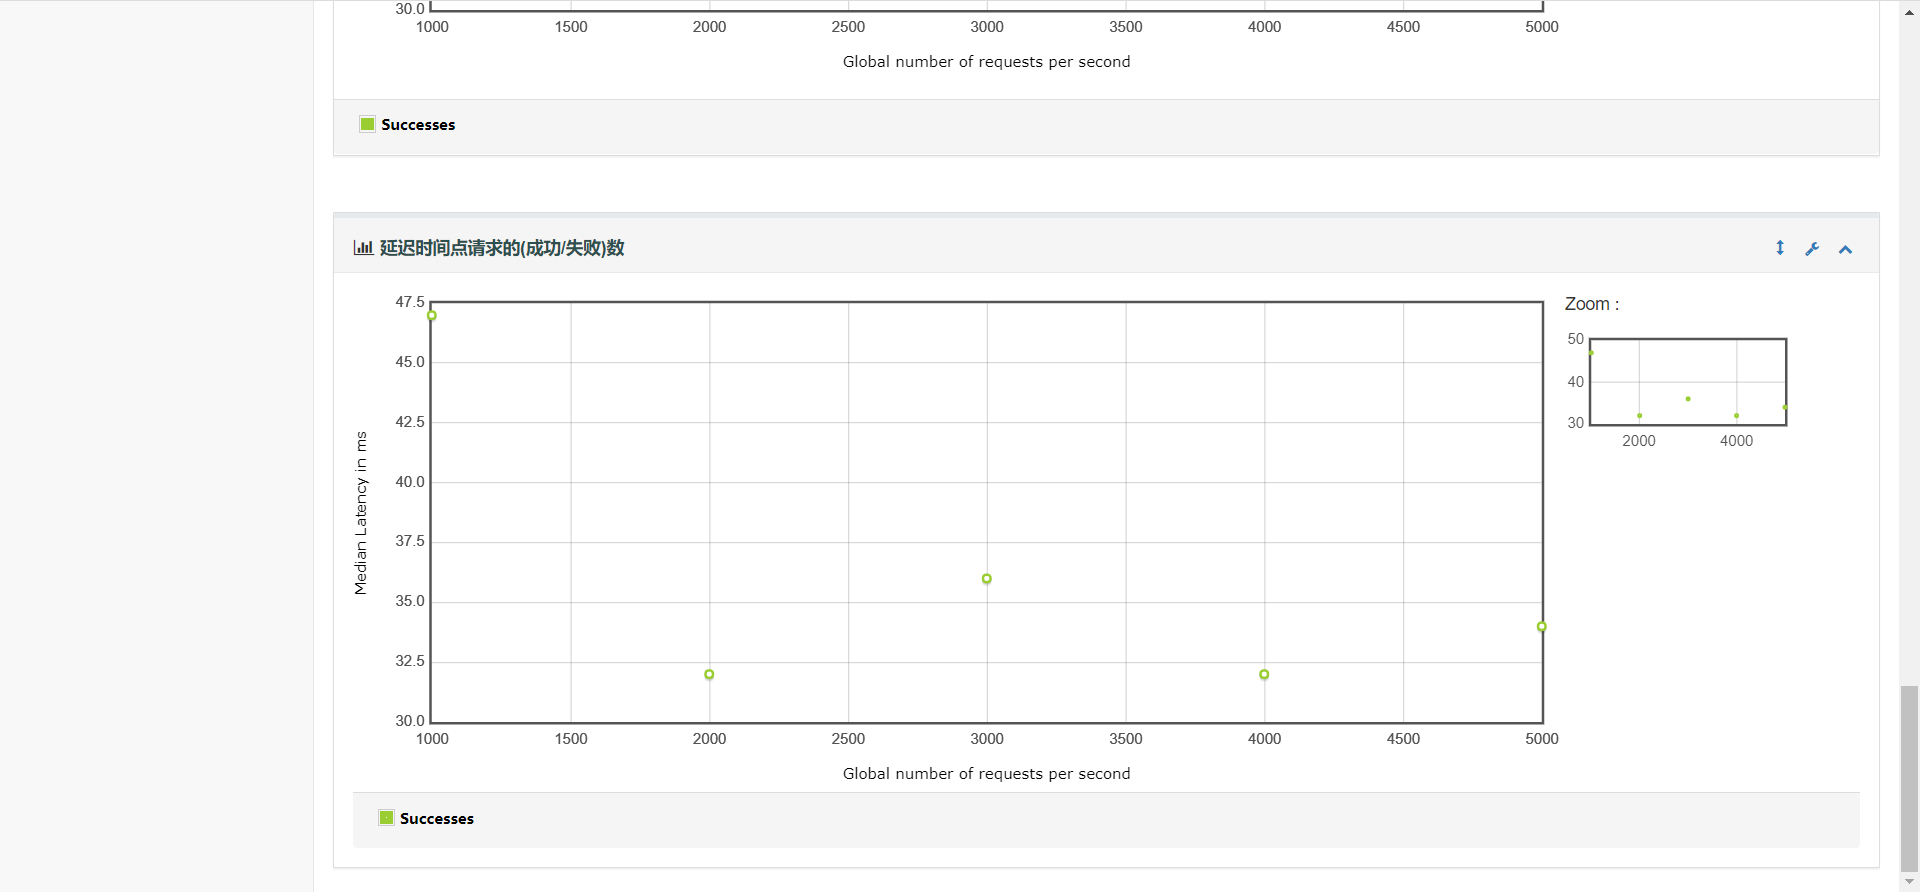Screen dimensions: 1920x892
Task: Click the lower chart x-axis label text
Action: pos(987,774)
